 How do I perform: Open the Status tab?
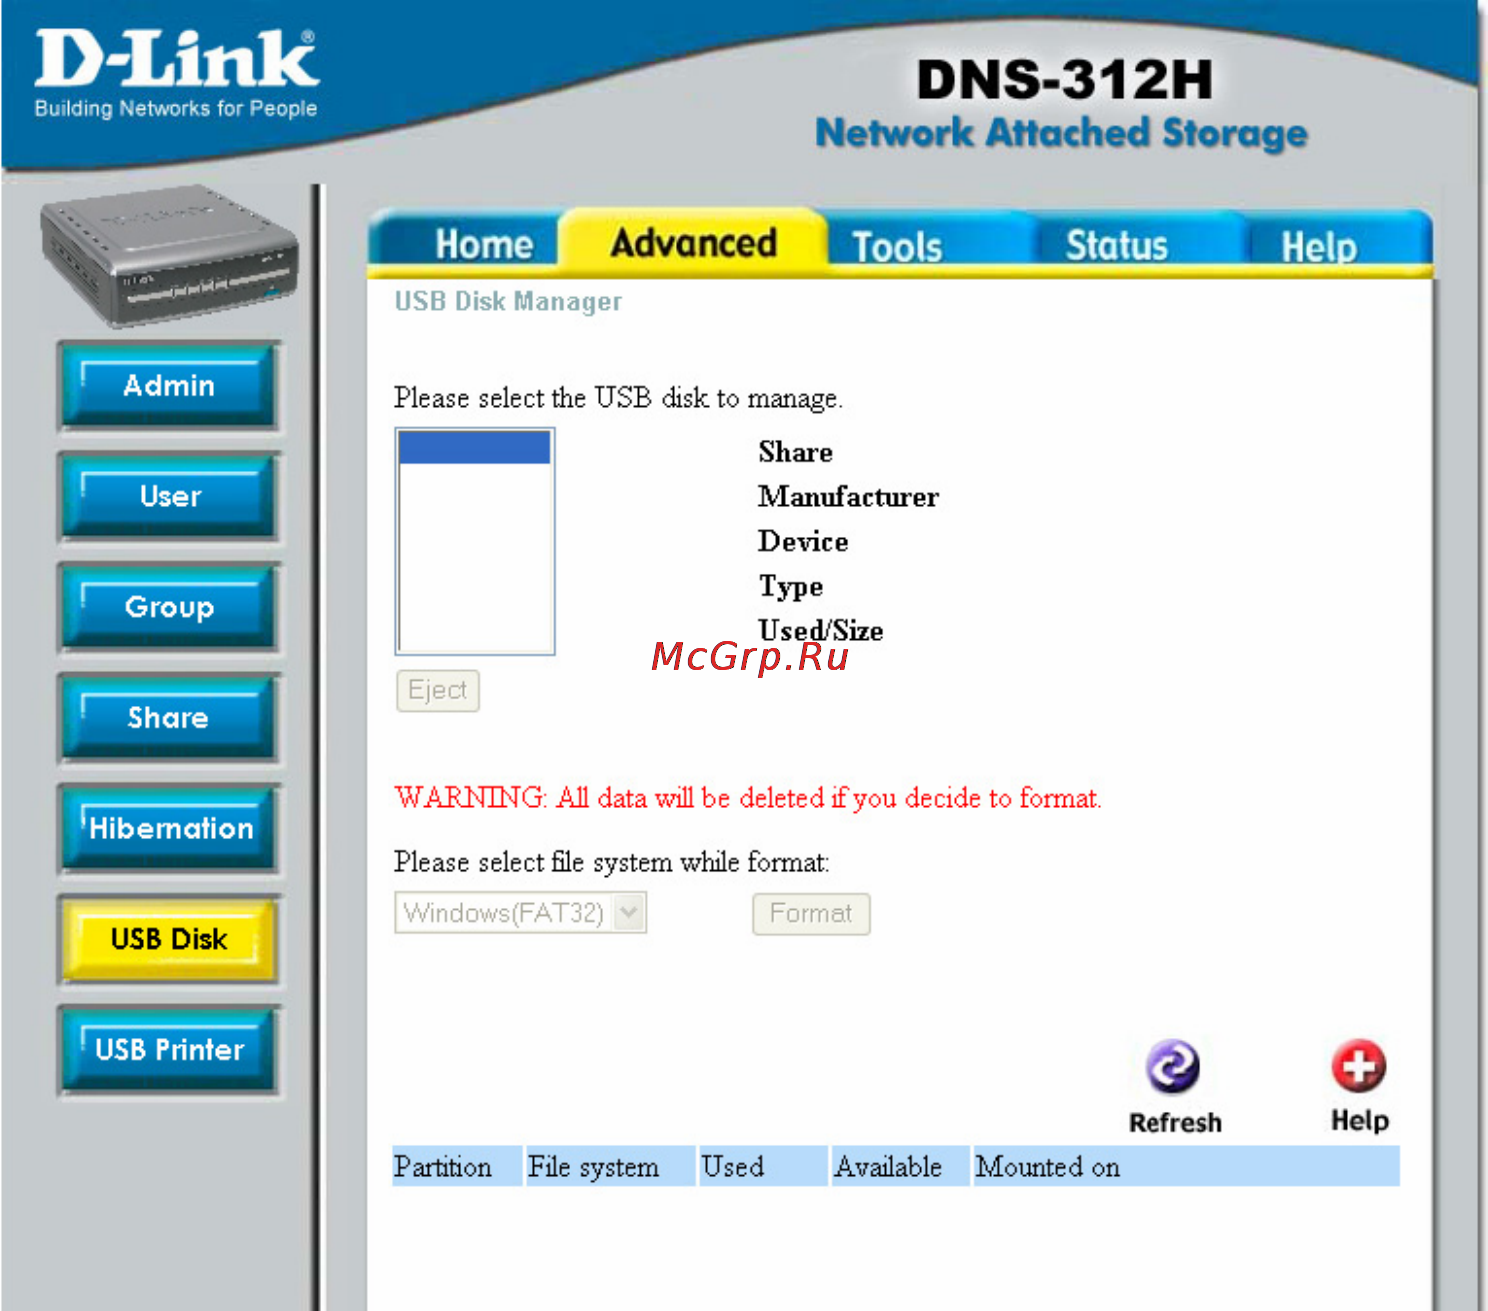(1116, 245)
